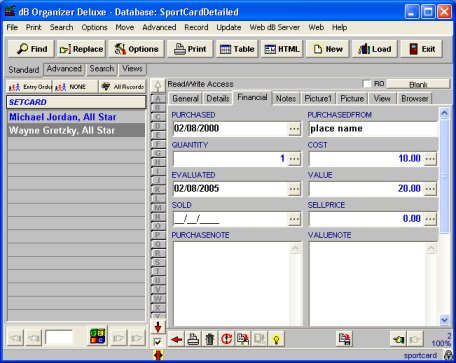
Task: Click the grayed duplicate icon before light bulb
Action: [x=260, y=339]
